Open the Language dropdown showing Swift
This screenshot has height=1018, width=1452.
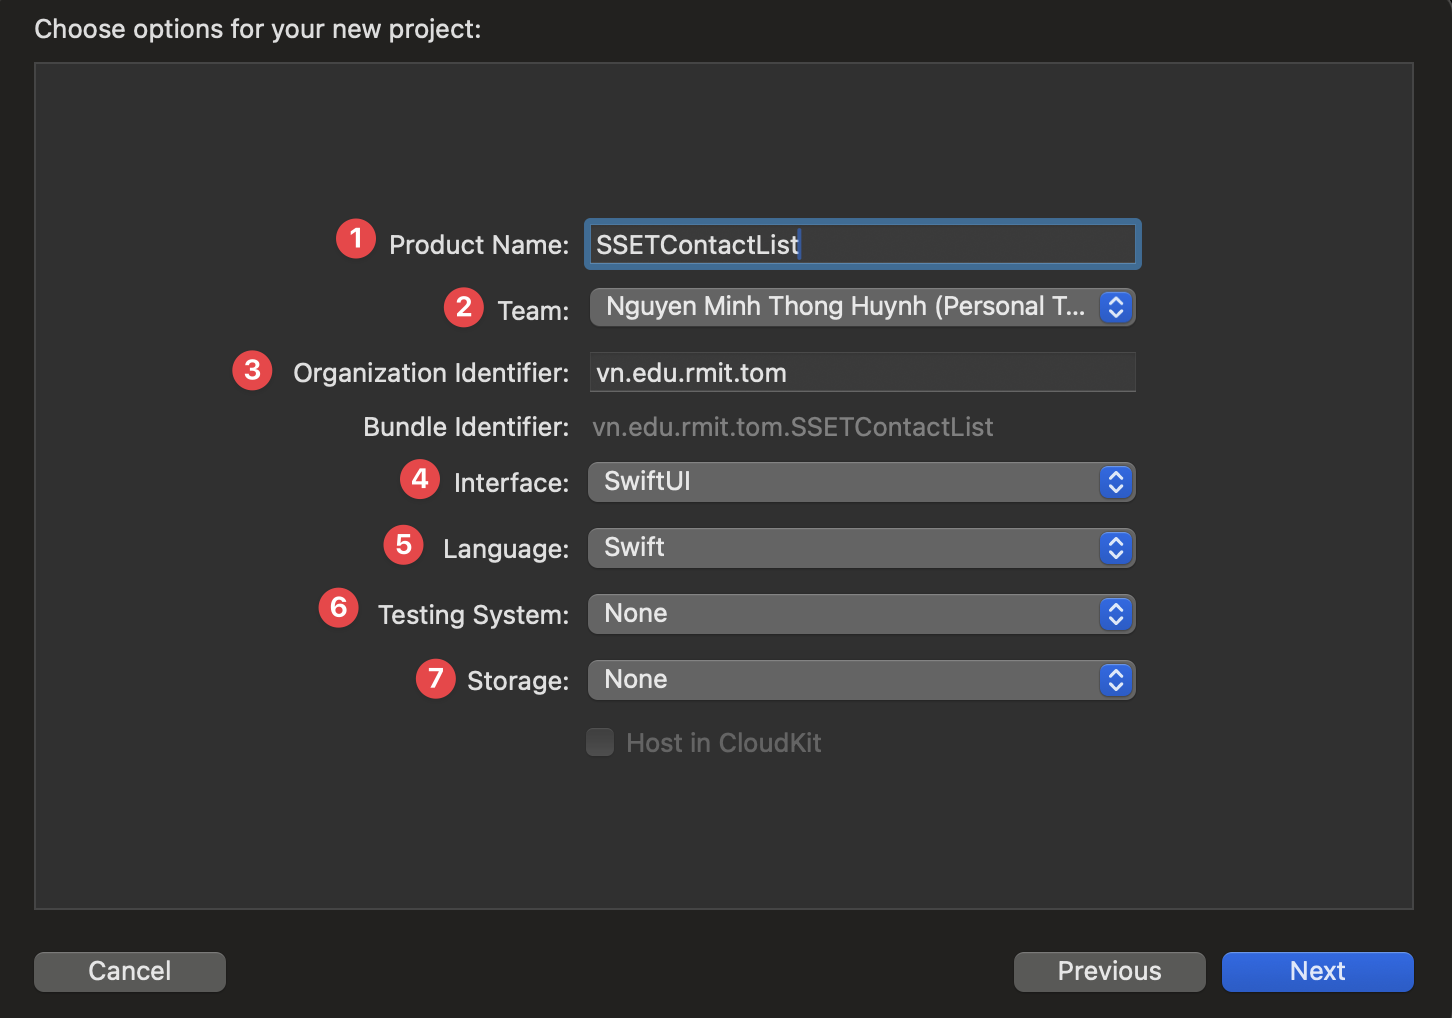(x=860, y=548)
